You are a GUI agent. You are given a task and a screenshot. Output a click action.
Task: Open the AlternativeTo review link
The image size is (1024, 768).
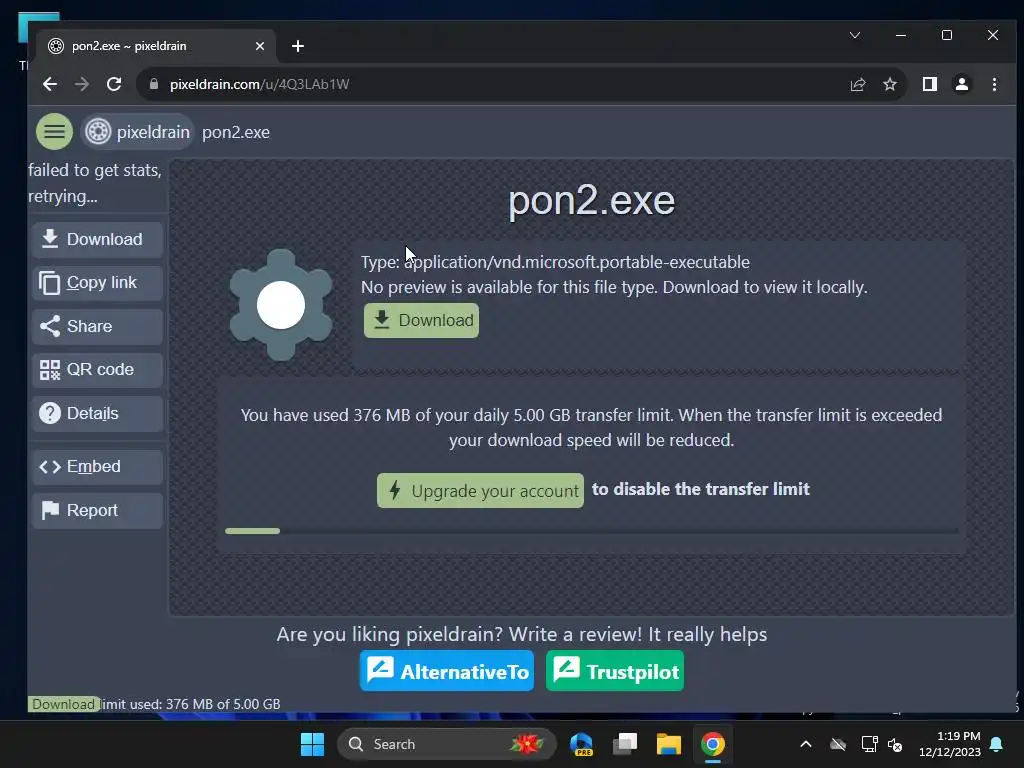[x=447, y=671]
